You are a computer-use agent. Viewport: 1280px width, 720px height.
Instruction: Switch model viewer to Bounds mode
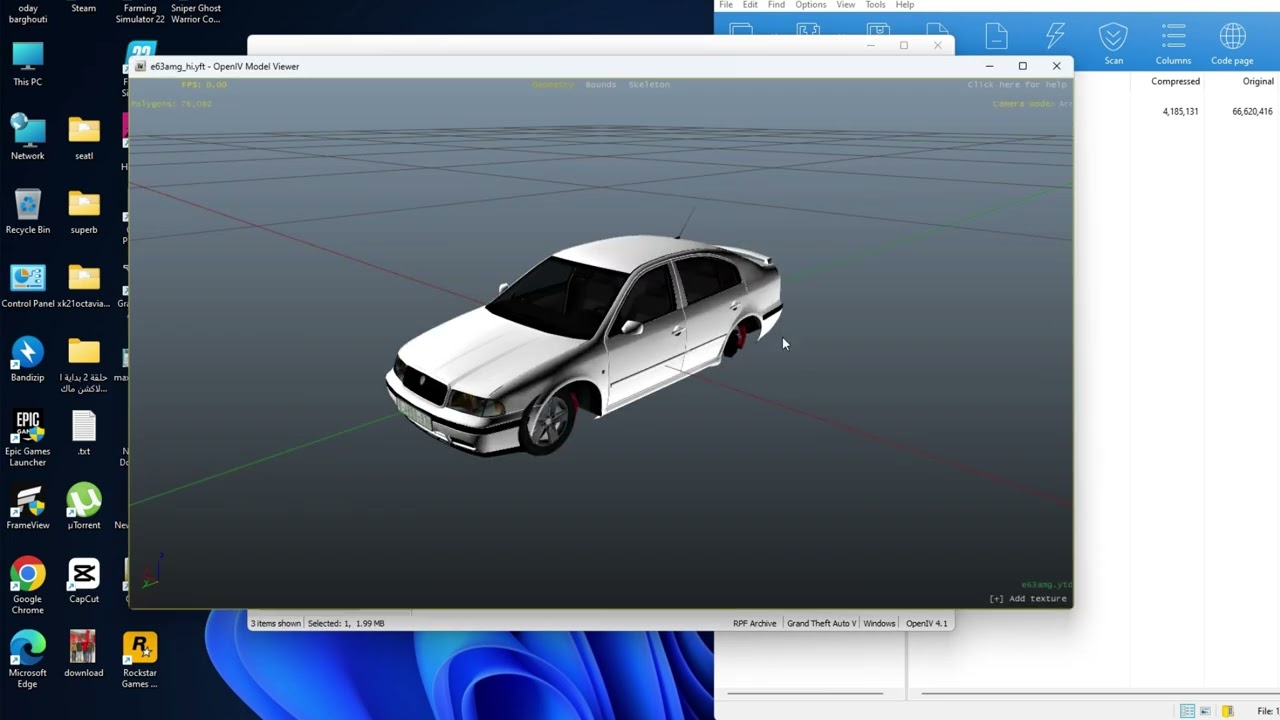pyautogui.click(x=601, y=85)
